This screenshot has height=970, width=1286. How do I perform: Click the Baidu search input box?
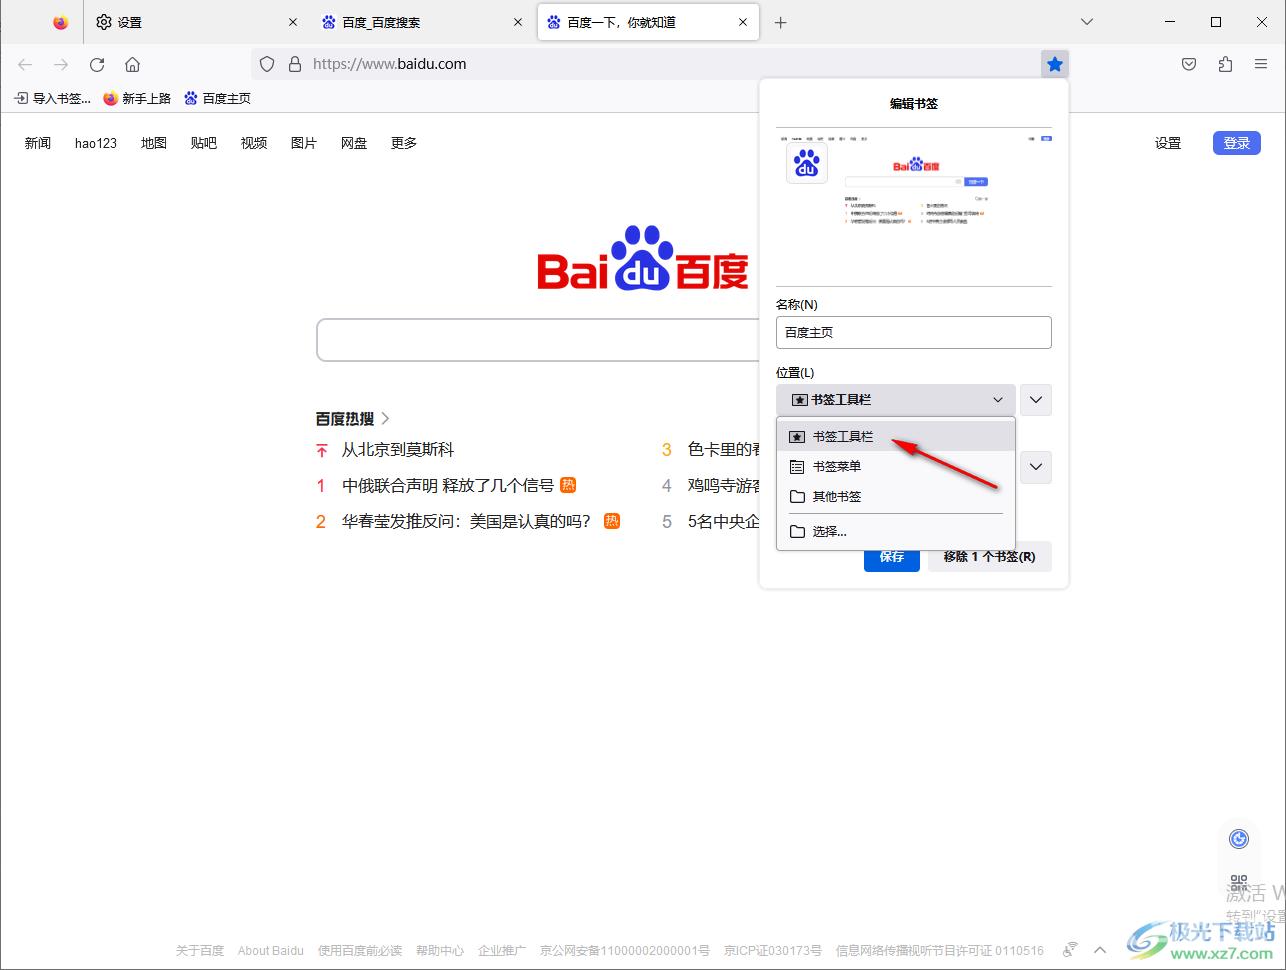[x=538, y=340]
